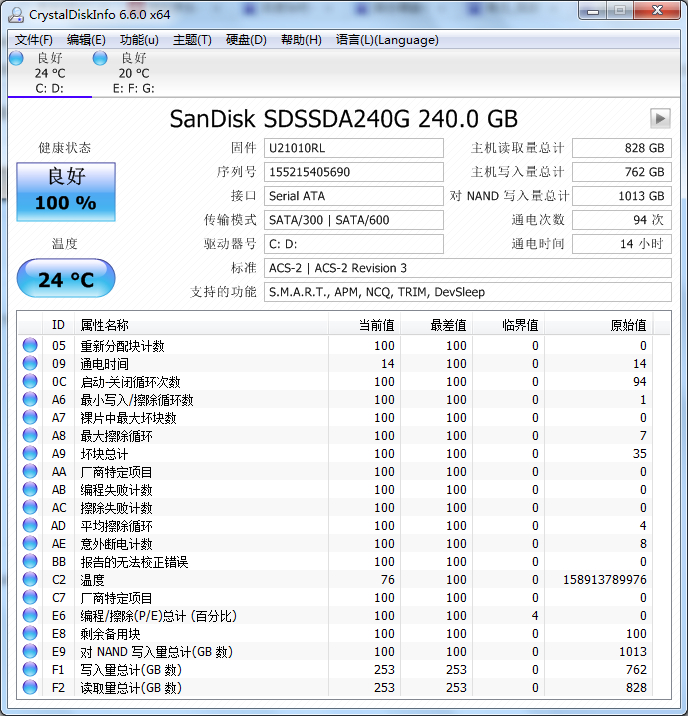Viewport: 688px width, 716px height.
Task: Click the status orb of row AB
Action: pos(30,490)
